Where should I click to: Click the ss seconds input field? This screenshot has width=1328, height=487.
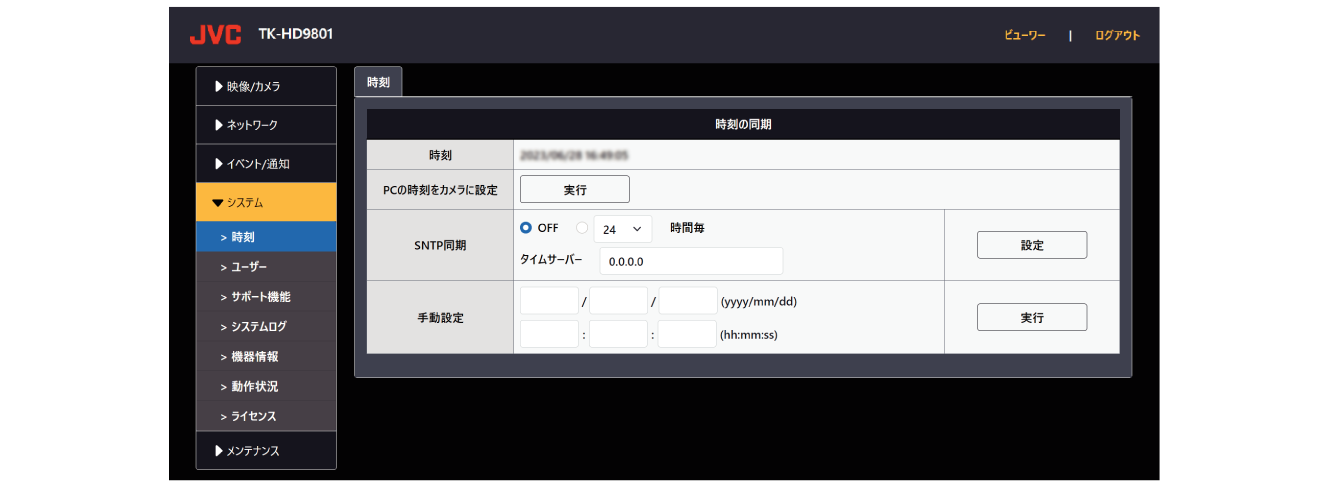pyautogui.click(x=688, y=334)
